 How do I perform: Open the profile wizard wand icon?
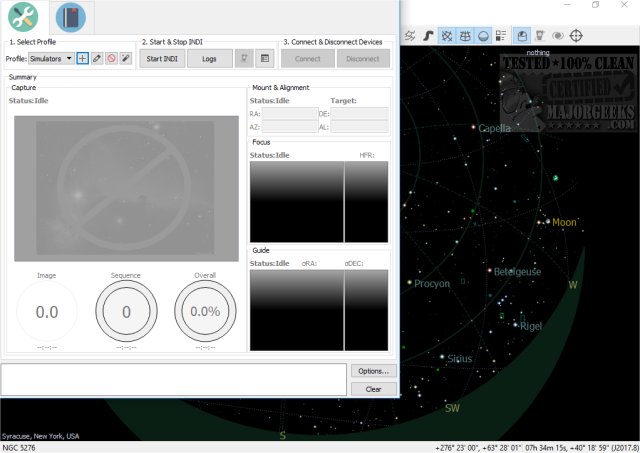(125, 59)
